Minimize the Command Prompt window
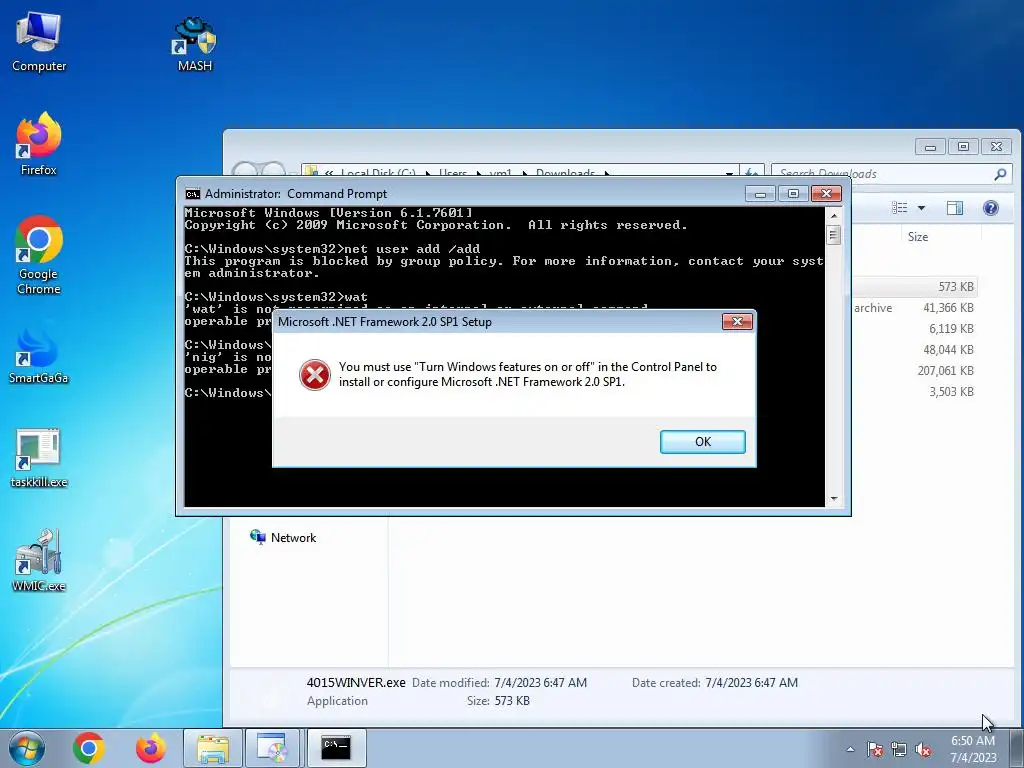This screenshot has width=1024, height=768. 760,194
